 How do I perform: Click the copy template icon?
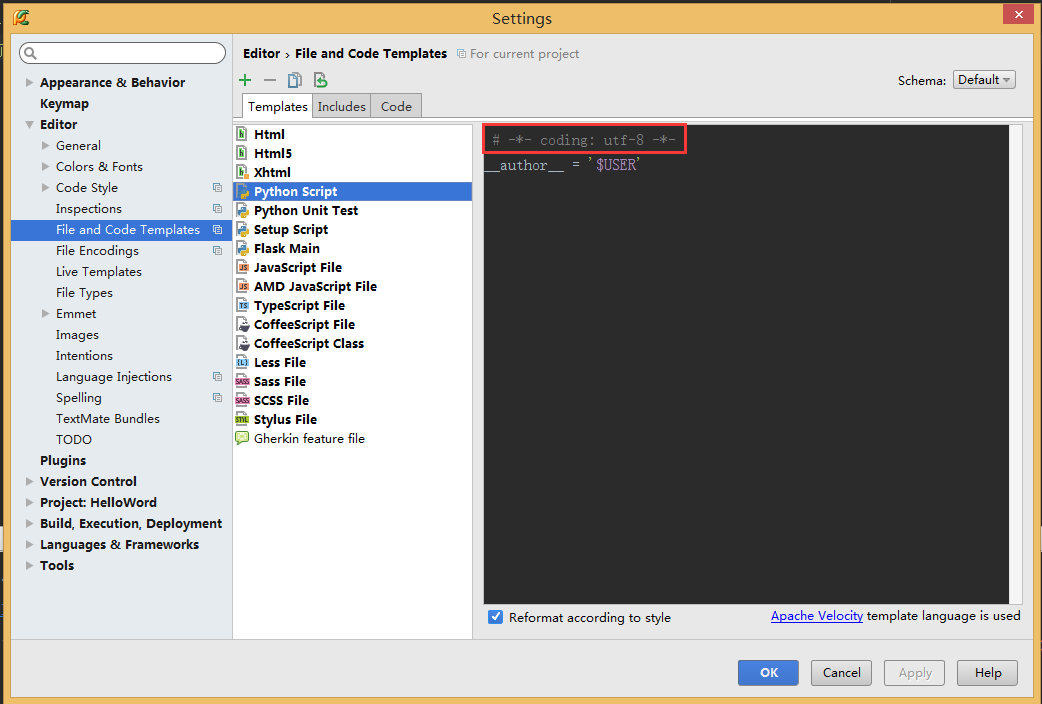tap(294, 80)
